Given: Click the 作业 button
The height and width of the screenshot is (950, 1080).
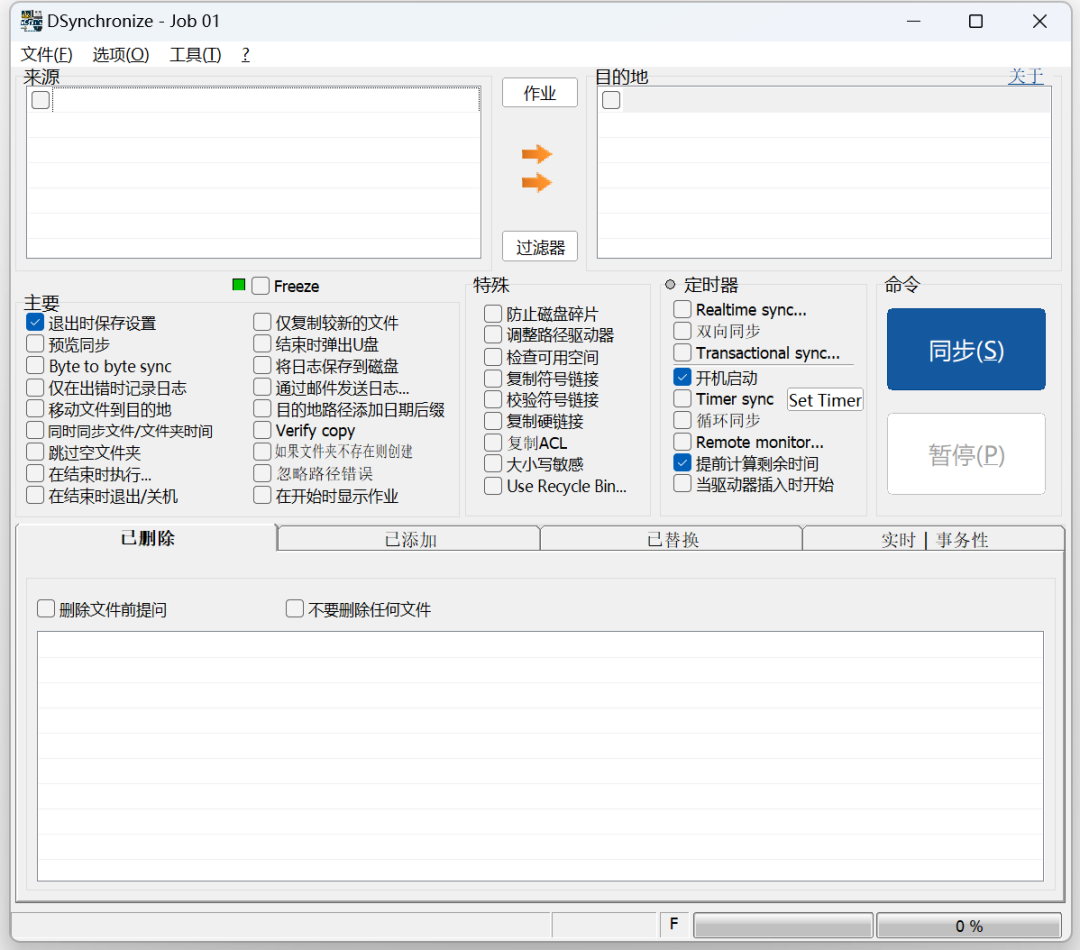Looking at the screenshot, I should pos(540,93).
